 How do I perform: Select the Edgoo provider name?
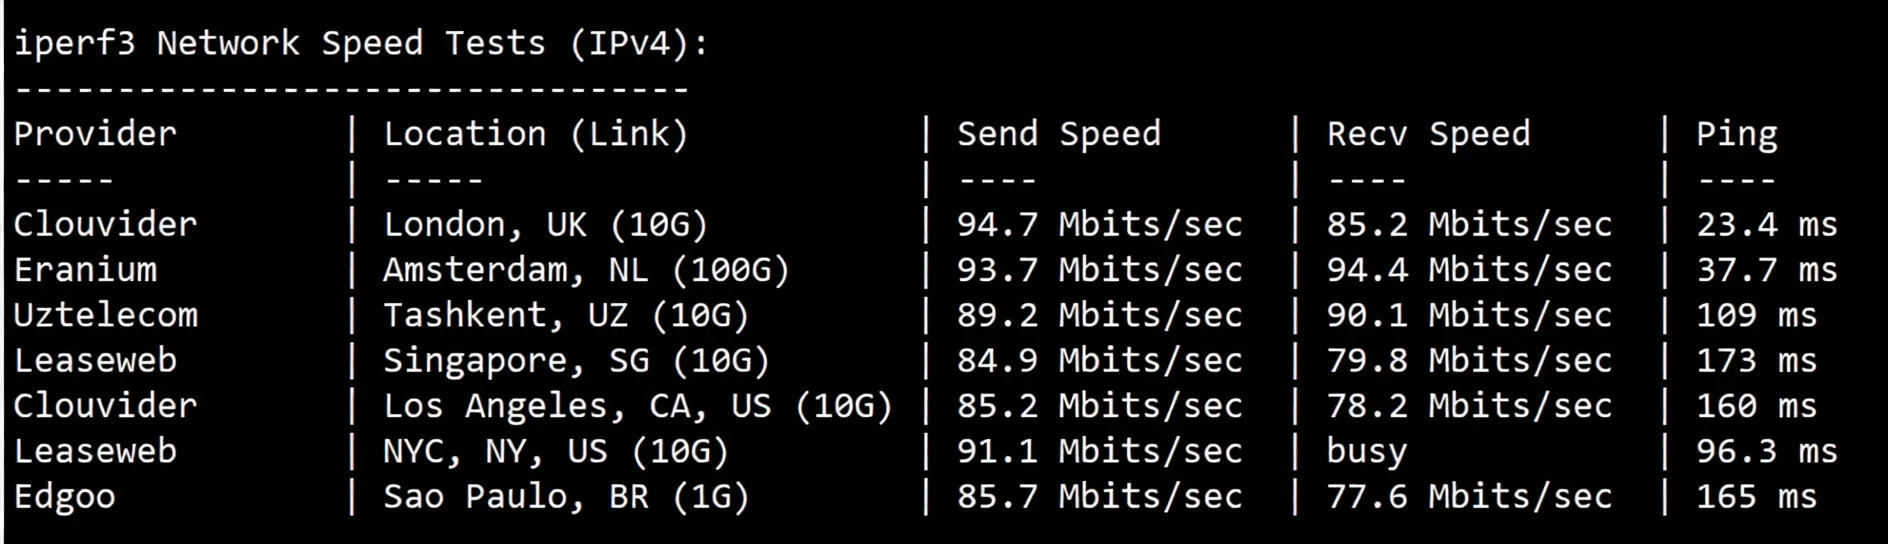pyautogui.click(x=64, y=497)
